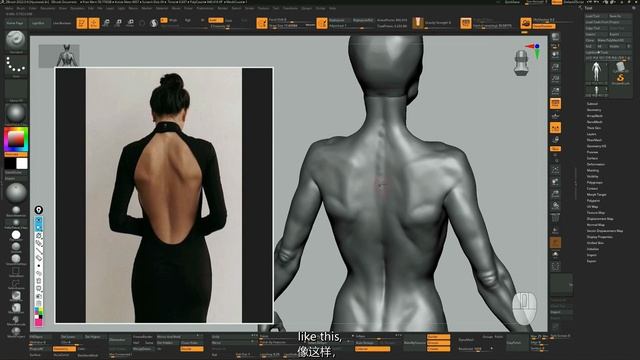640x360 pixels.
Task: Toggle the Floor grid in right shelf
Action: click(555, 116)
